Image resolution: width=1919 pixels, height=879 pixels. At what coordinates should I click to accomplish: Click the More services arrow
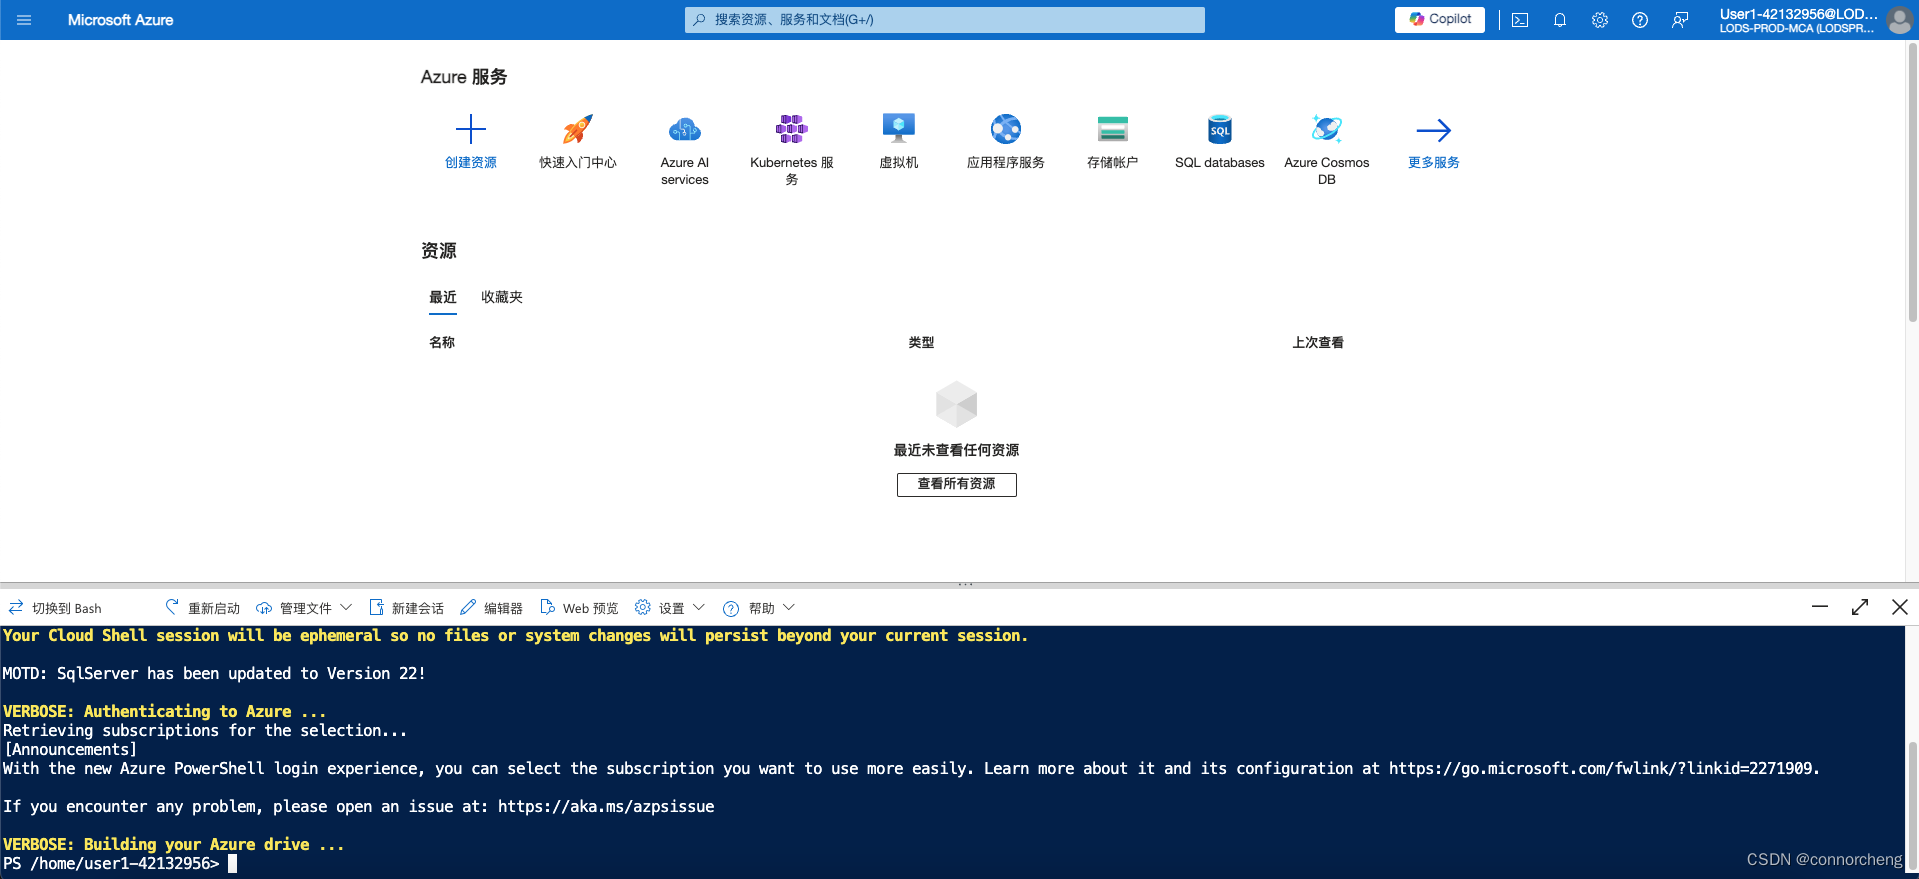(x=1434, y=130)
